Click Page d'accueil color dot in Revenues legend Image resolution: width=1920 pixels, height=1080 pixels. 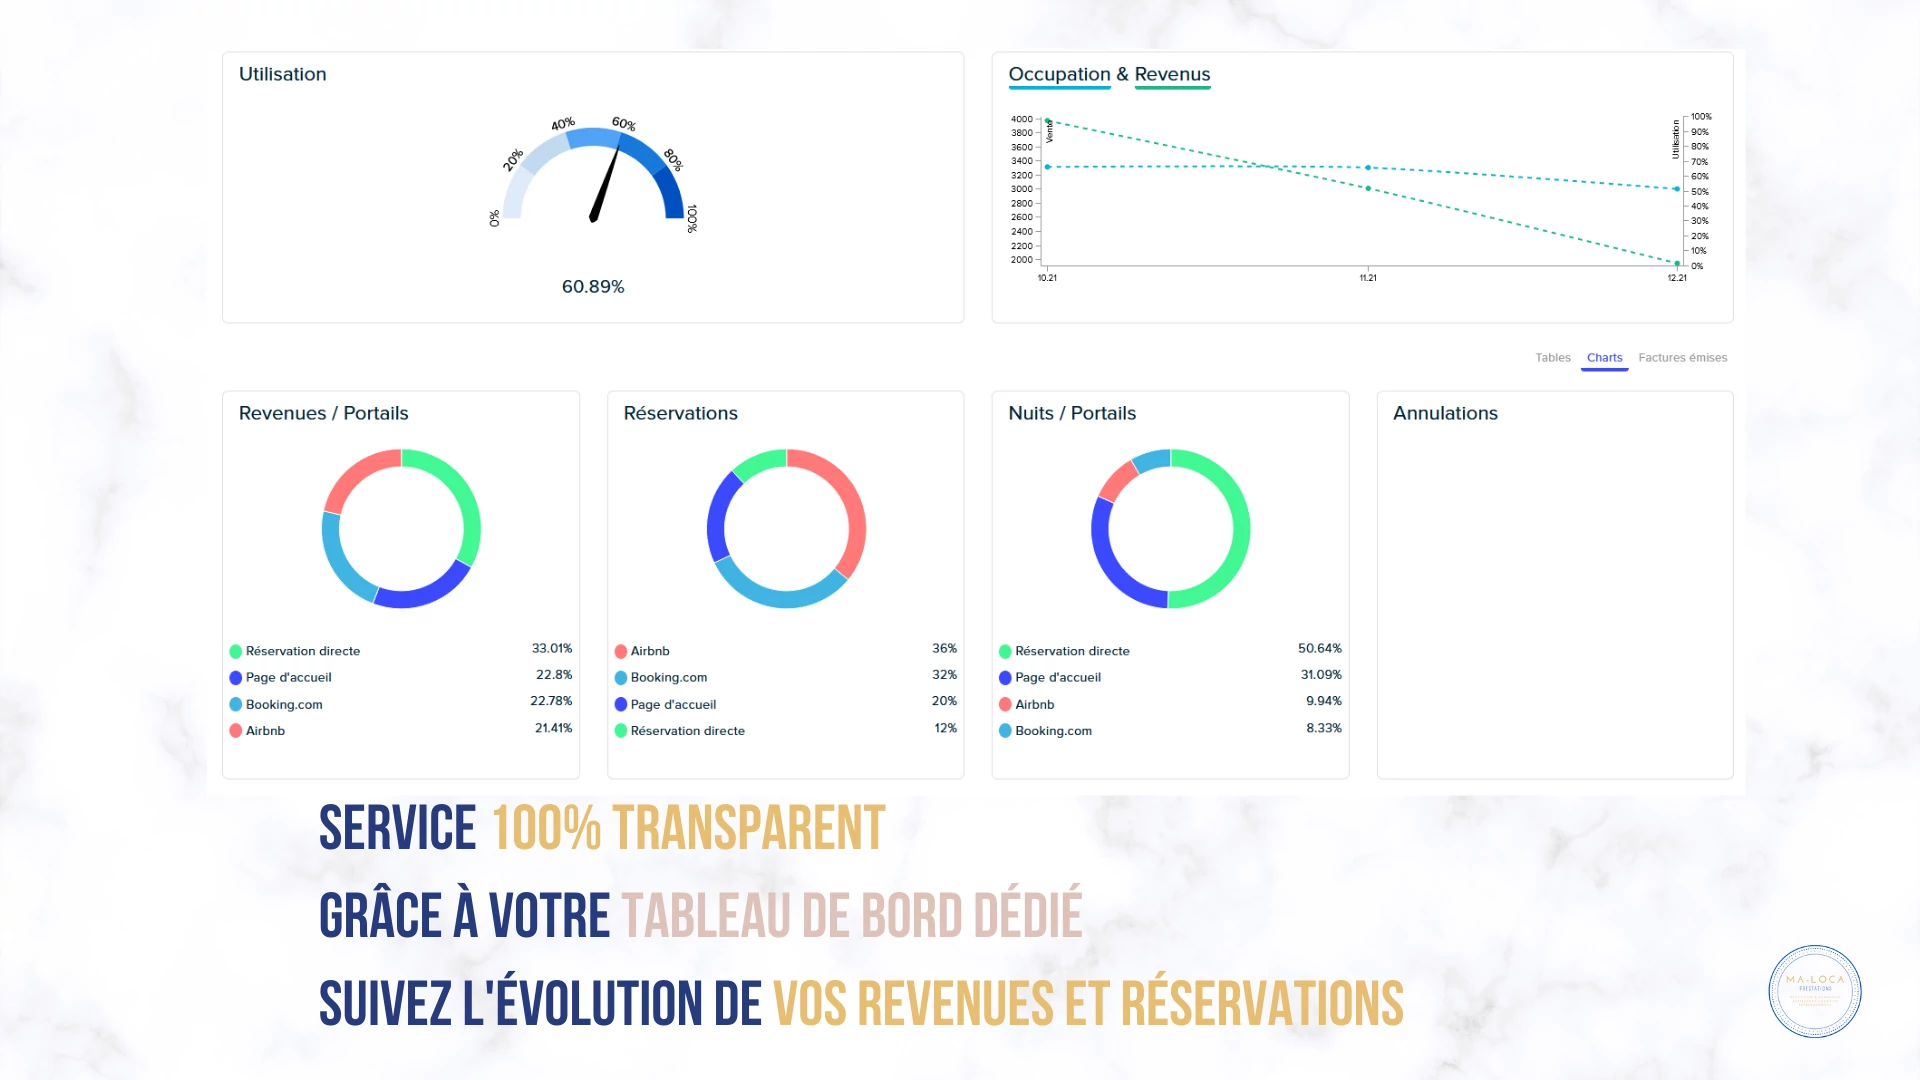pos(236,678)
